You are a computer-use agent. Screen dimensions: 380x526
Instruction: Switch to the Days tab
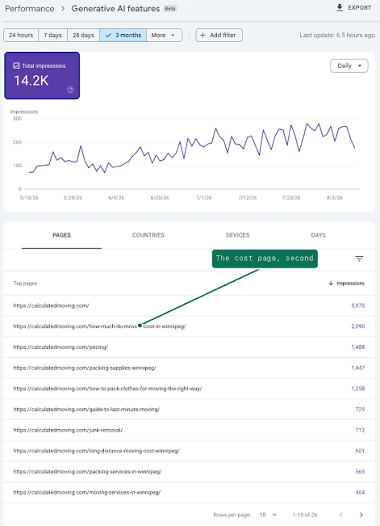coord(318,235)
